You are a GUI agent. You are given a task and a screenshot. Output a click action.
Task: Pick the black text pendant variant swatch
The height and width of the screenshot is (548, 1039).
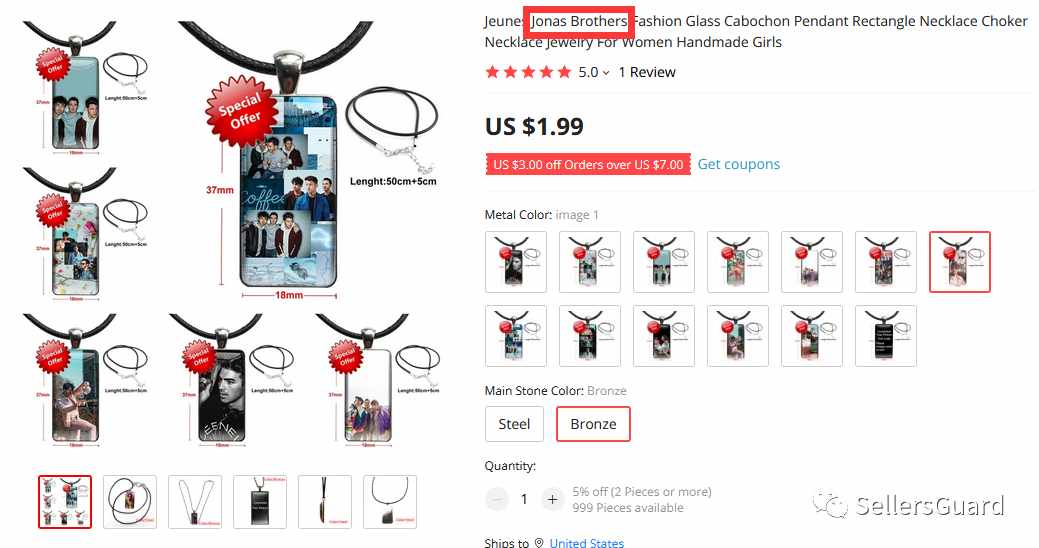(885, 336)
